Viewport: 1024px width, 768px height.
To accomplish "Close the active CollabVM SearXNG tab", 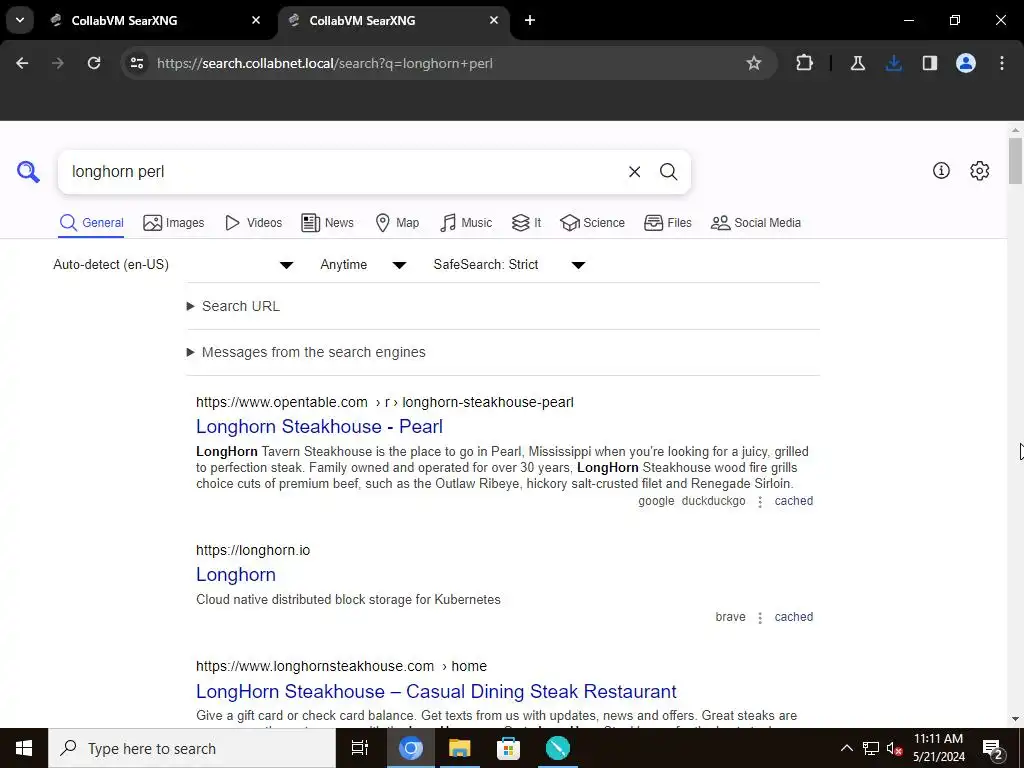I will 494,20.
